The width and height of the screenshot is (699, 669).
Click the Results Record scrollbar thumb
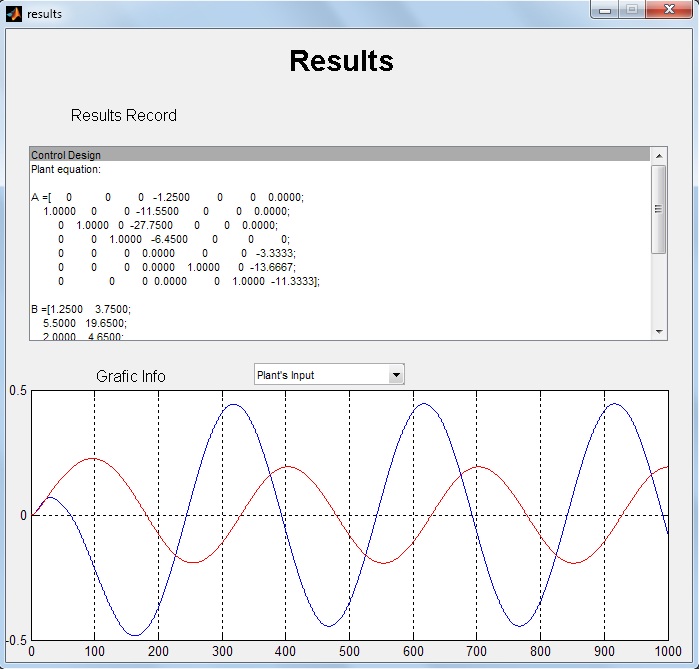tap(658, 208)
